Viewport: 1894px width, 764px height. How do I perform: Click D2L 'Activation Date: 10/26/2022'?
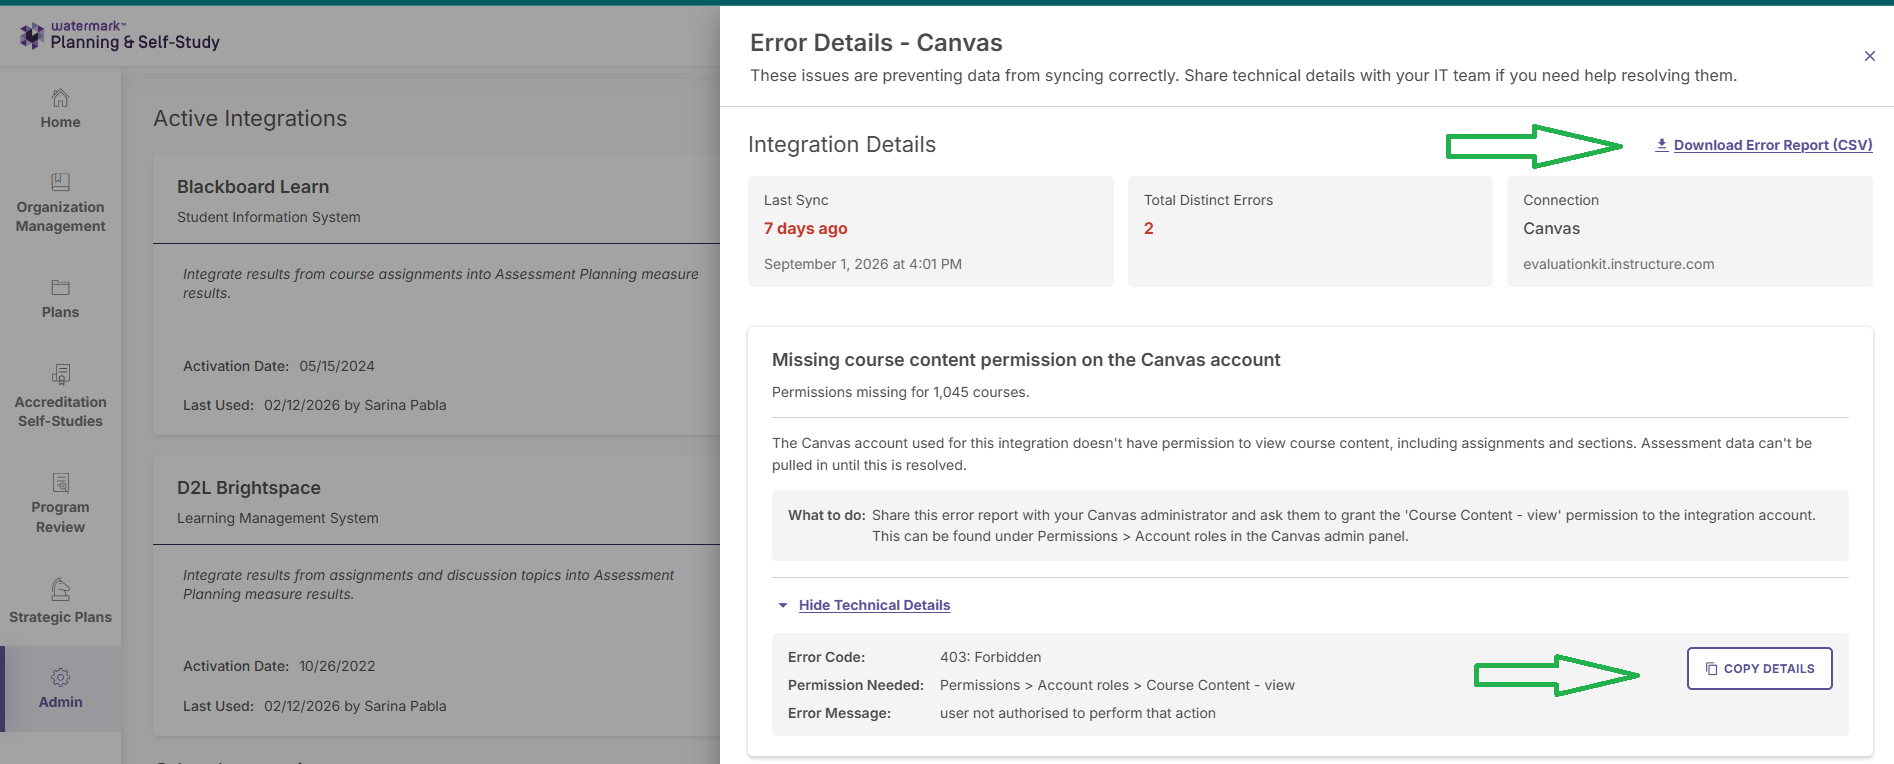click(279, 666)
